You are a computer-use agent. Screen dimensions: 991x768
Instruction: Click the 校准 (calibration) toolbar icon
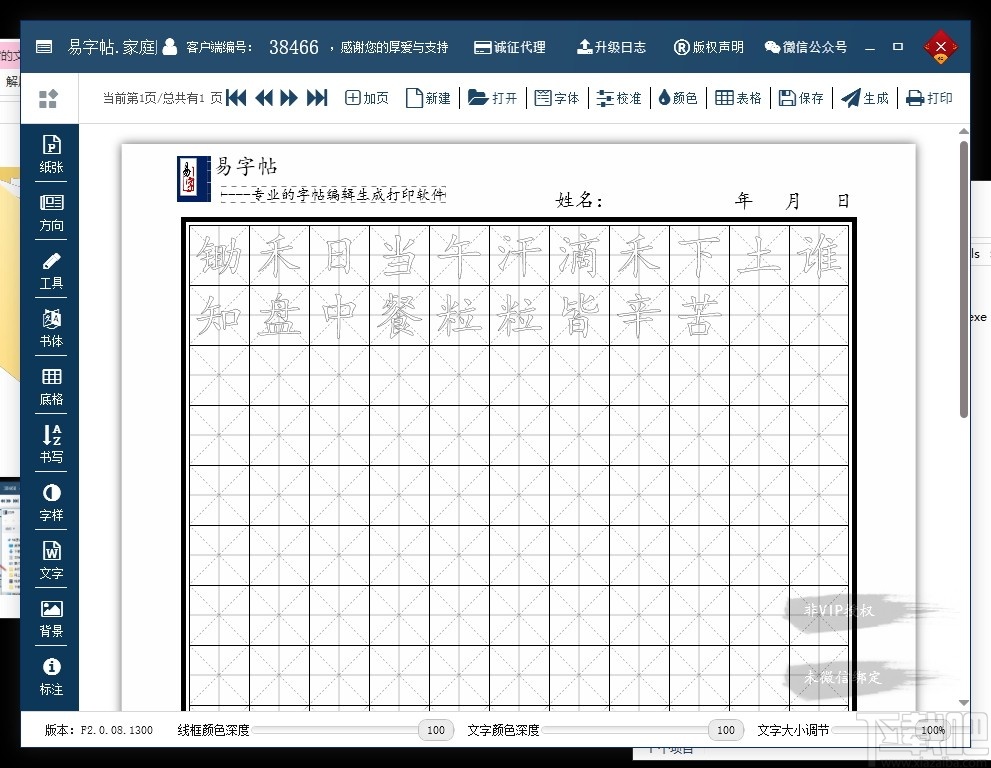pyautogui.click(x=619, y=97)
